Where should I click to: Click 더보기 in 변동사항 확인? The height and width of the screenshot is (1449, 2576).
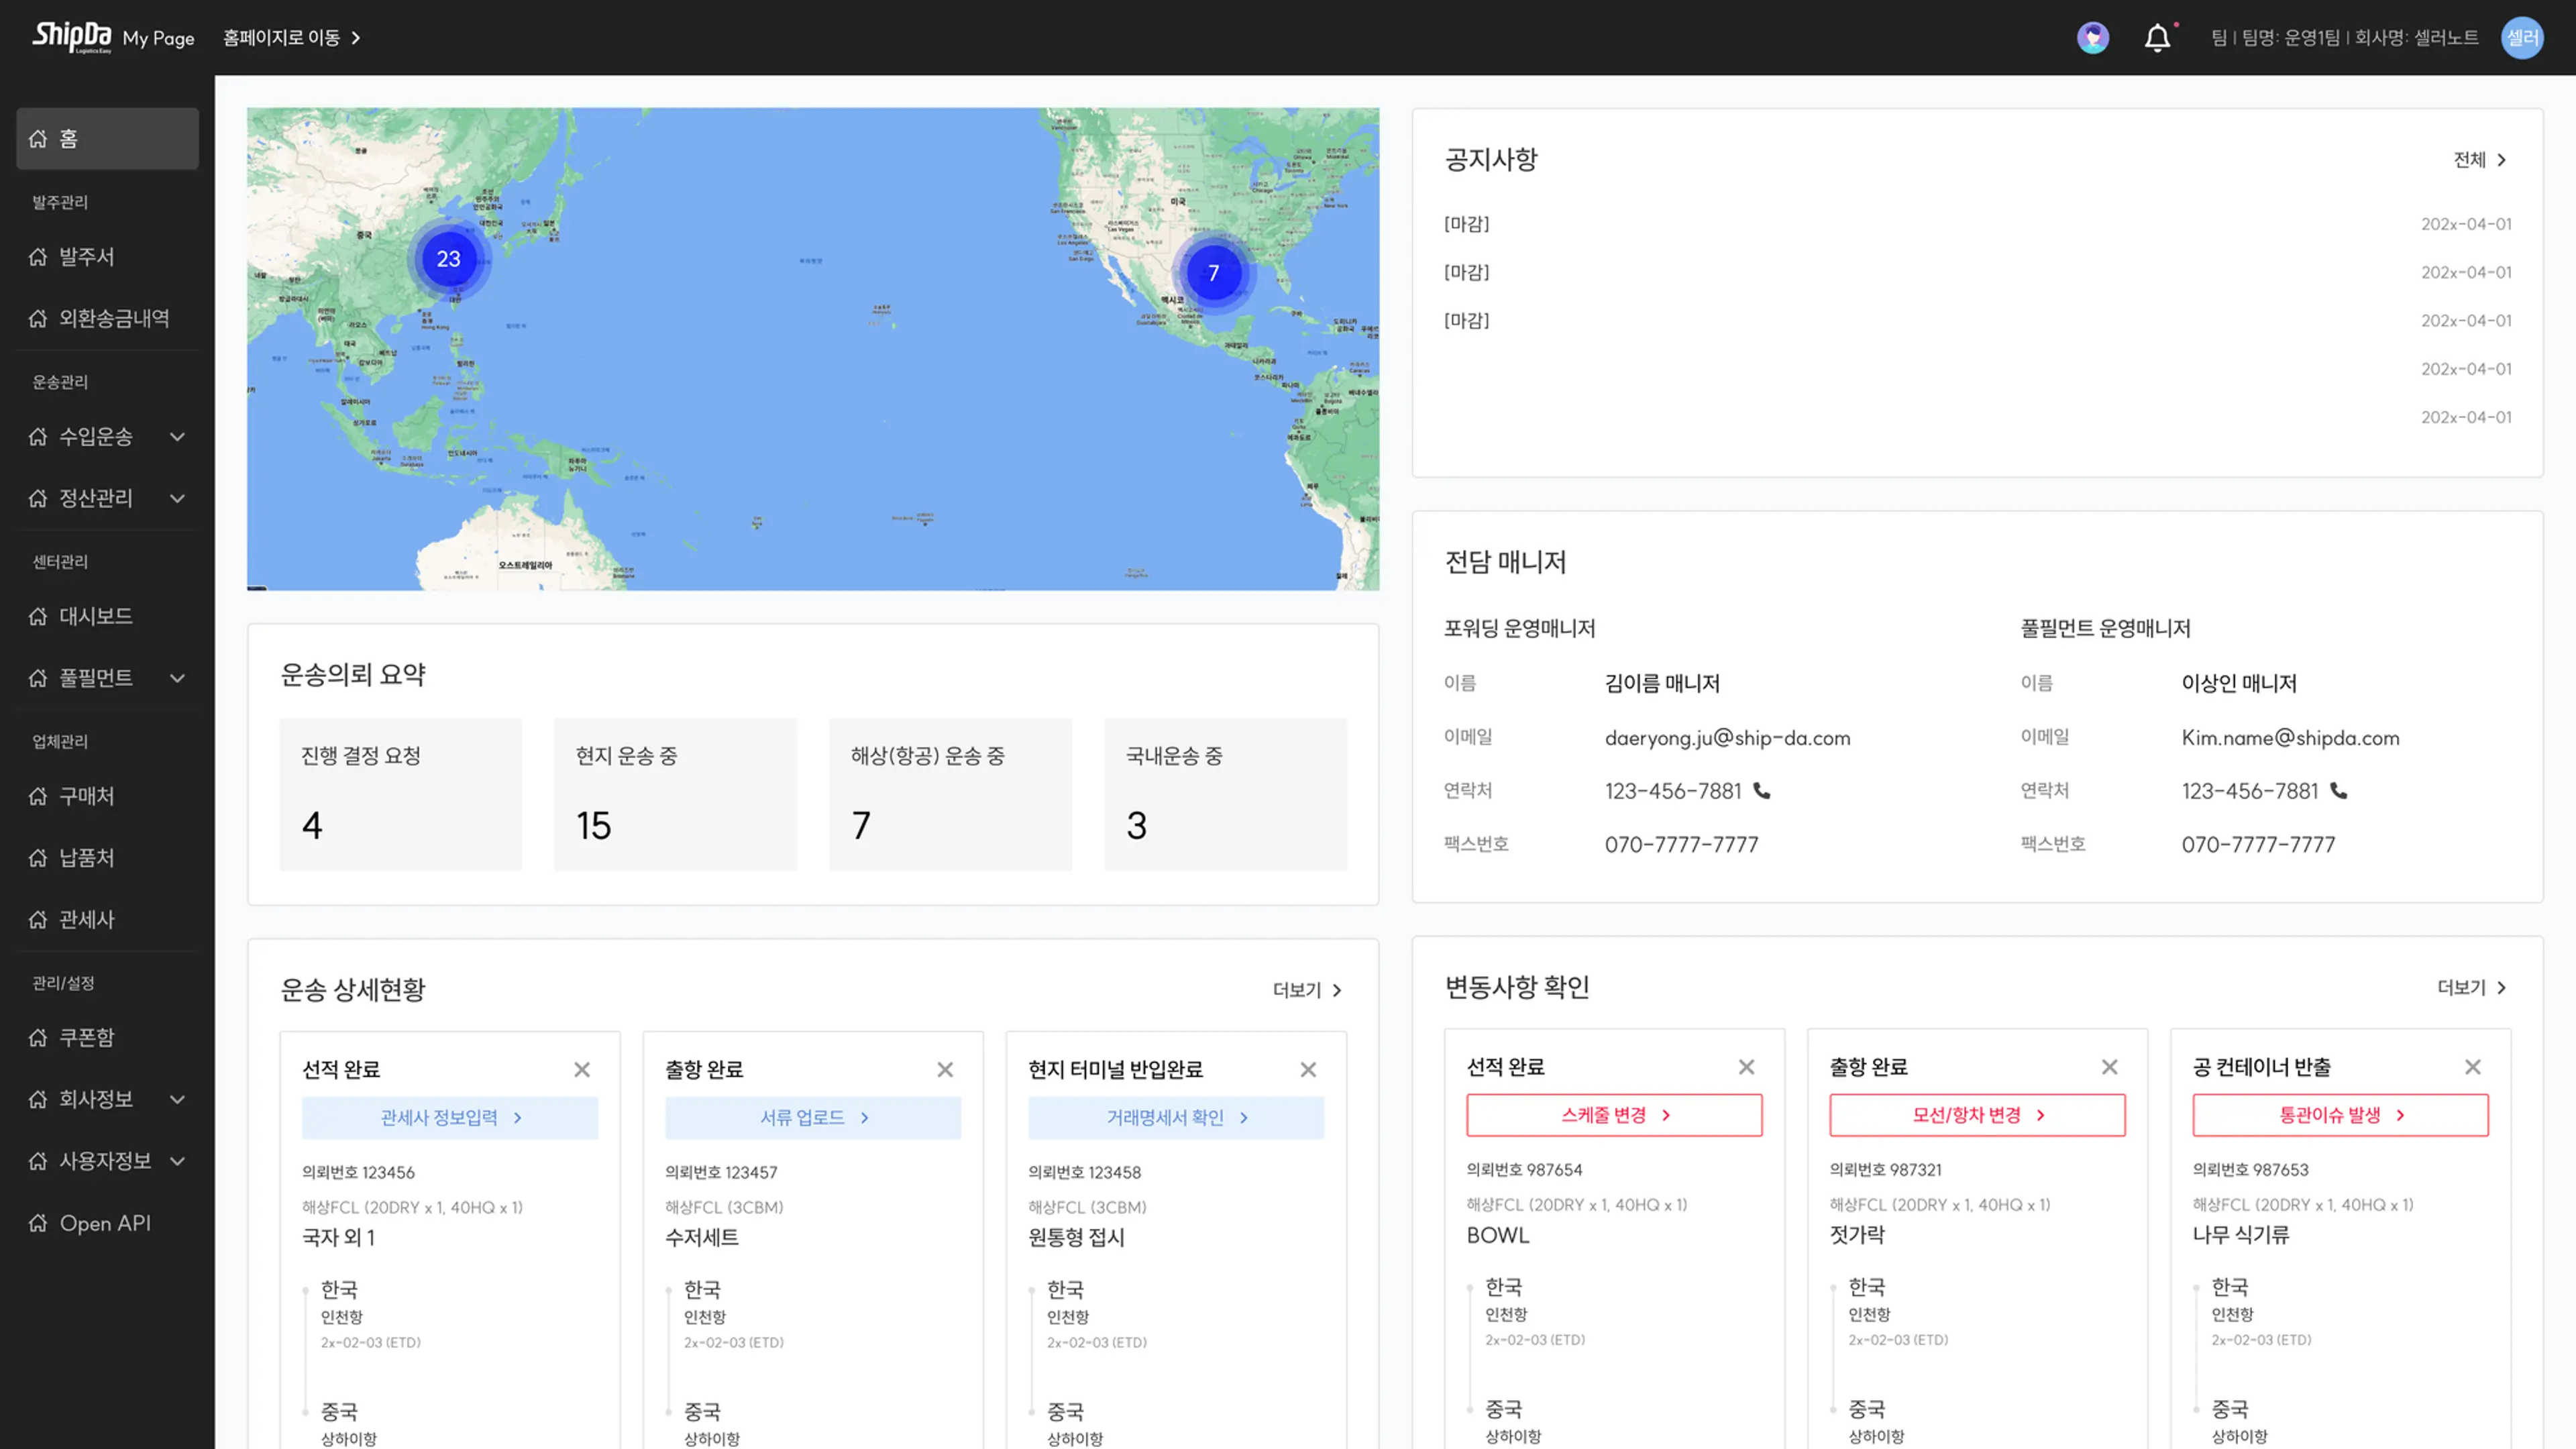pyautogui.click(x=2472, y=988)
